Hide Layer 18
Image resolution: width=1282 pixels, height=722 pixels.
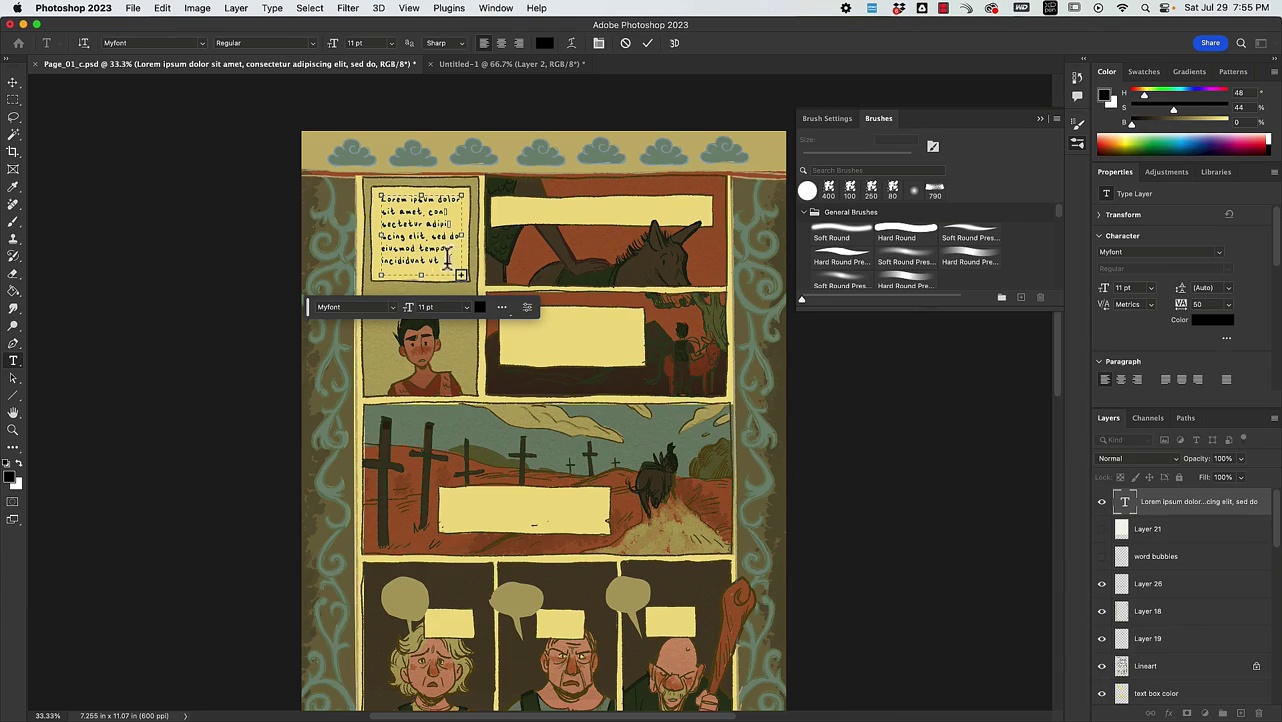click(1102, 611)
